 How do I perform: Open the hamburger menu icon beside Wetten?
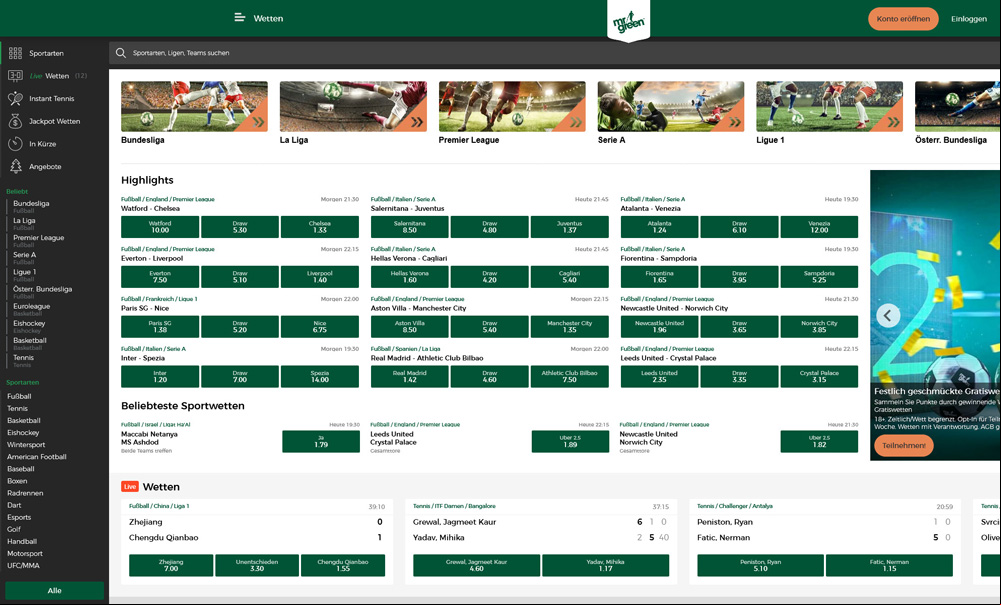pyautogui.click(x=239, y=18)
